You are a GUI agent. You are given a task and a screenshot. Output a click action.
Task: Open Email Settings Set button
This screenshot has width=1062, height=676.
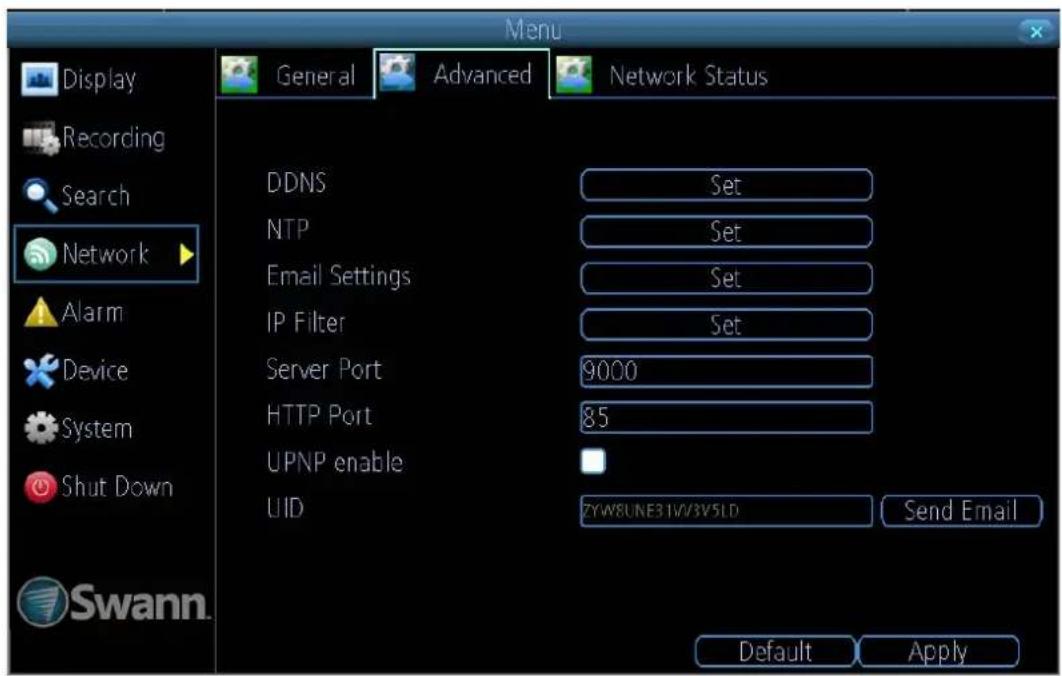[x=726, y=278]
